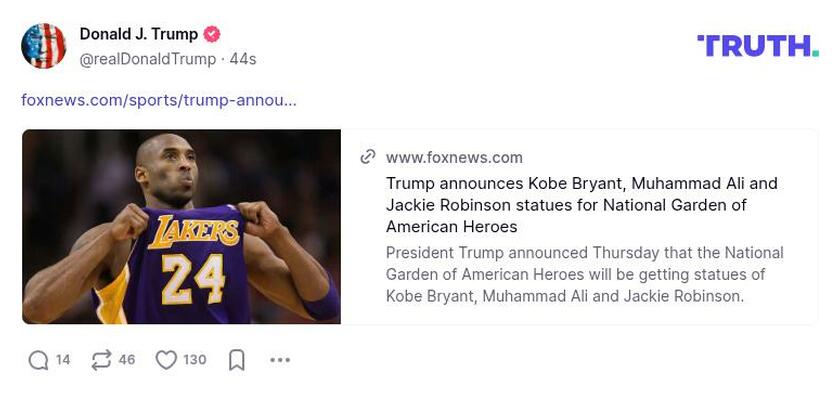This screenshot has height=406, width=840.
Task: Like the post with the heart icon
Action: 166,360
